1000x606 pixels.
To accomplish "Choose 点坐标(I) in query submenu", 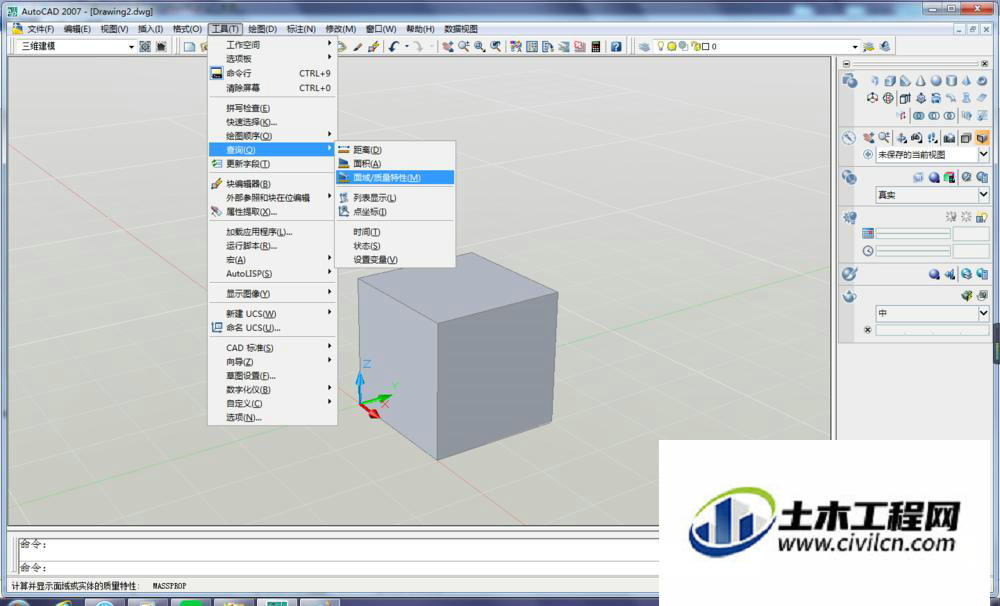I will (x=395, y=212).
